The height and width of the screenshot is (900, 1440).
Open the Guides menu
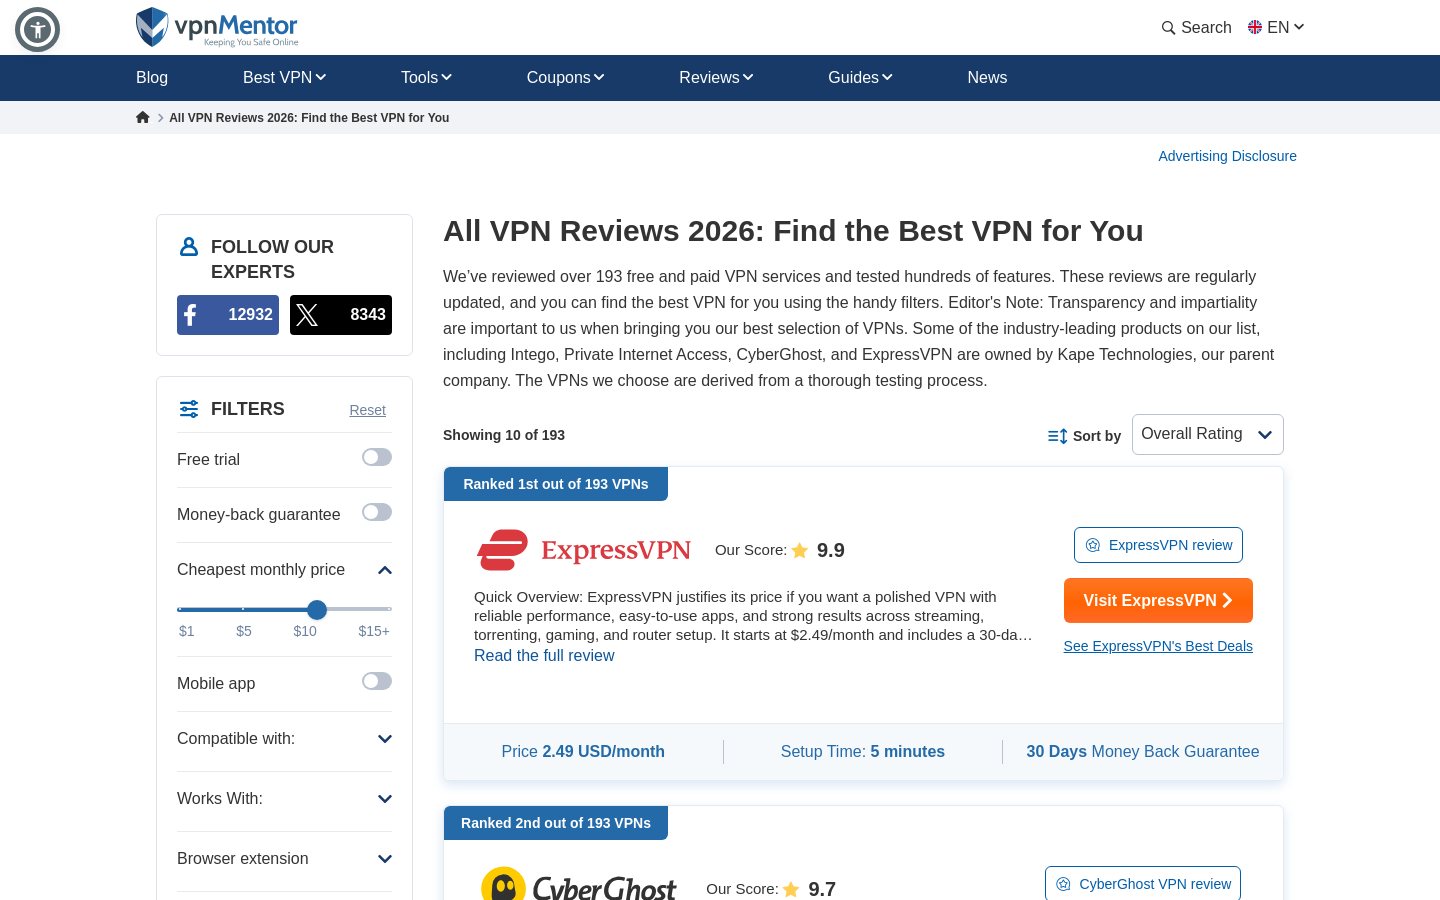coord(860,77)
